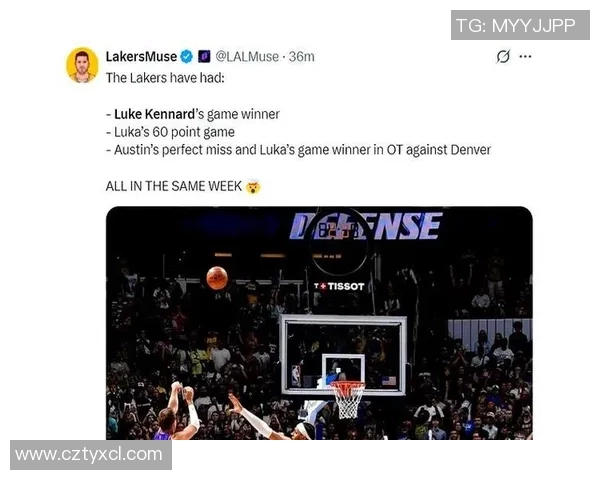
Task: Click the shocked face emoji
Action: (253, 187)
